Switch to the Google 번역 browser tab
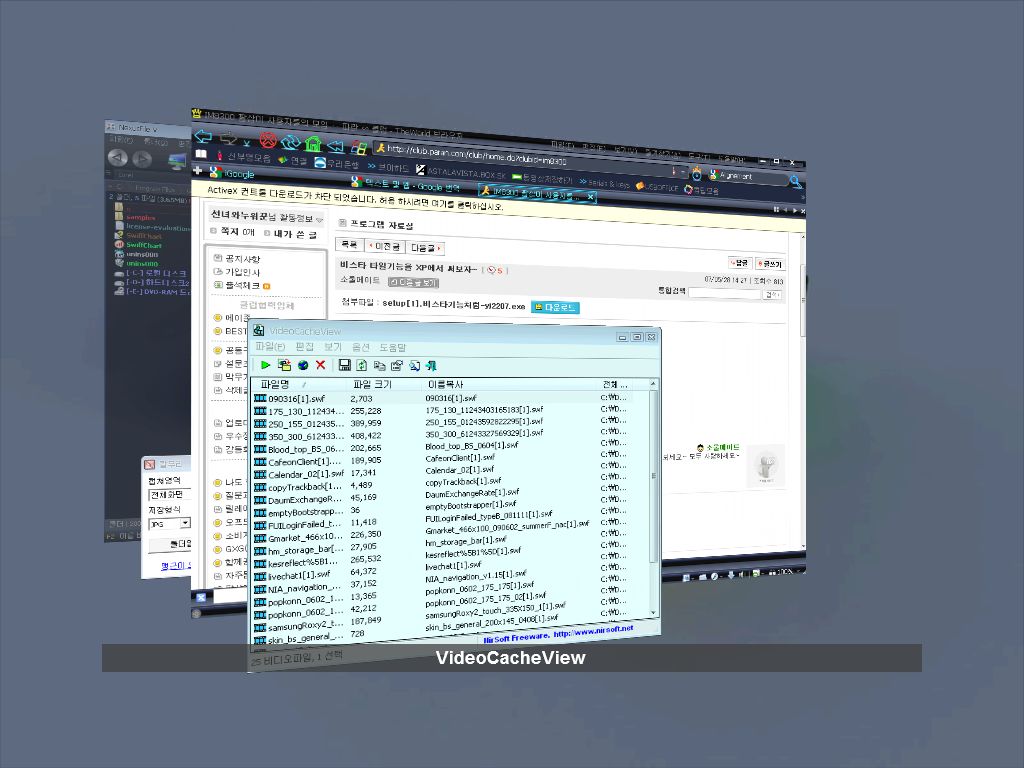 405,185
